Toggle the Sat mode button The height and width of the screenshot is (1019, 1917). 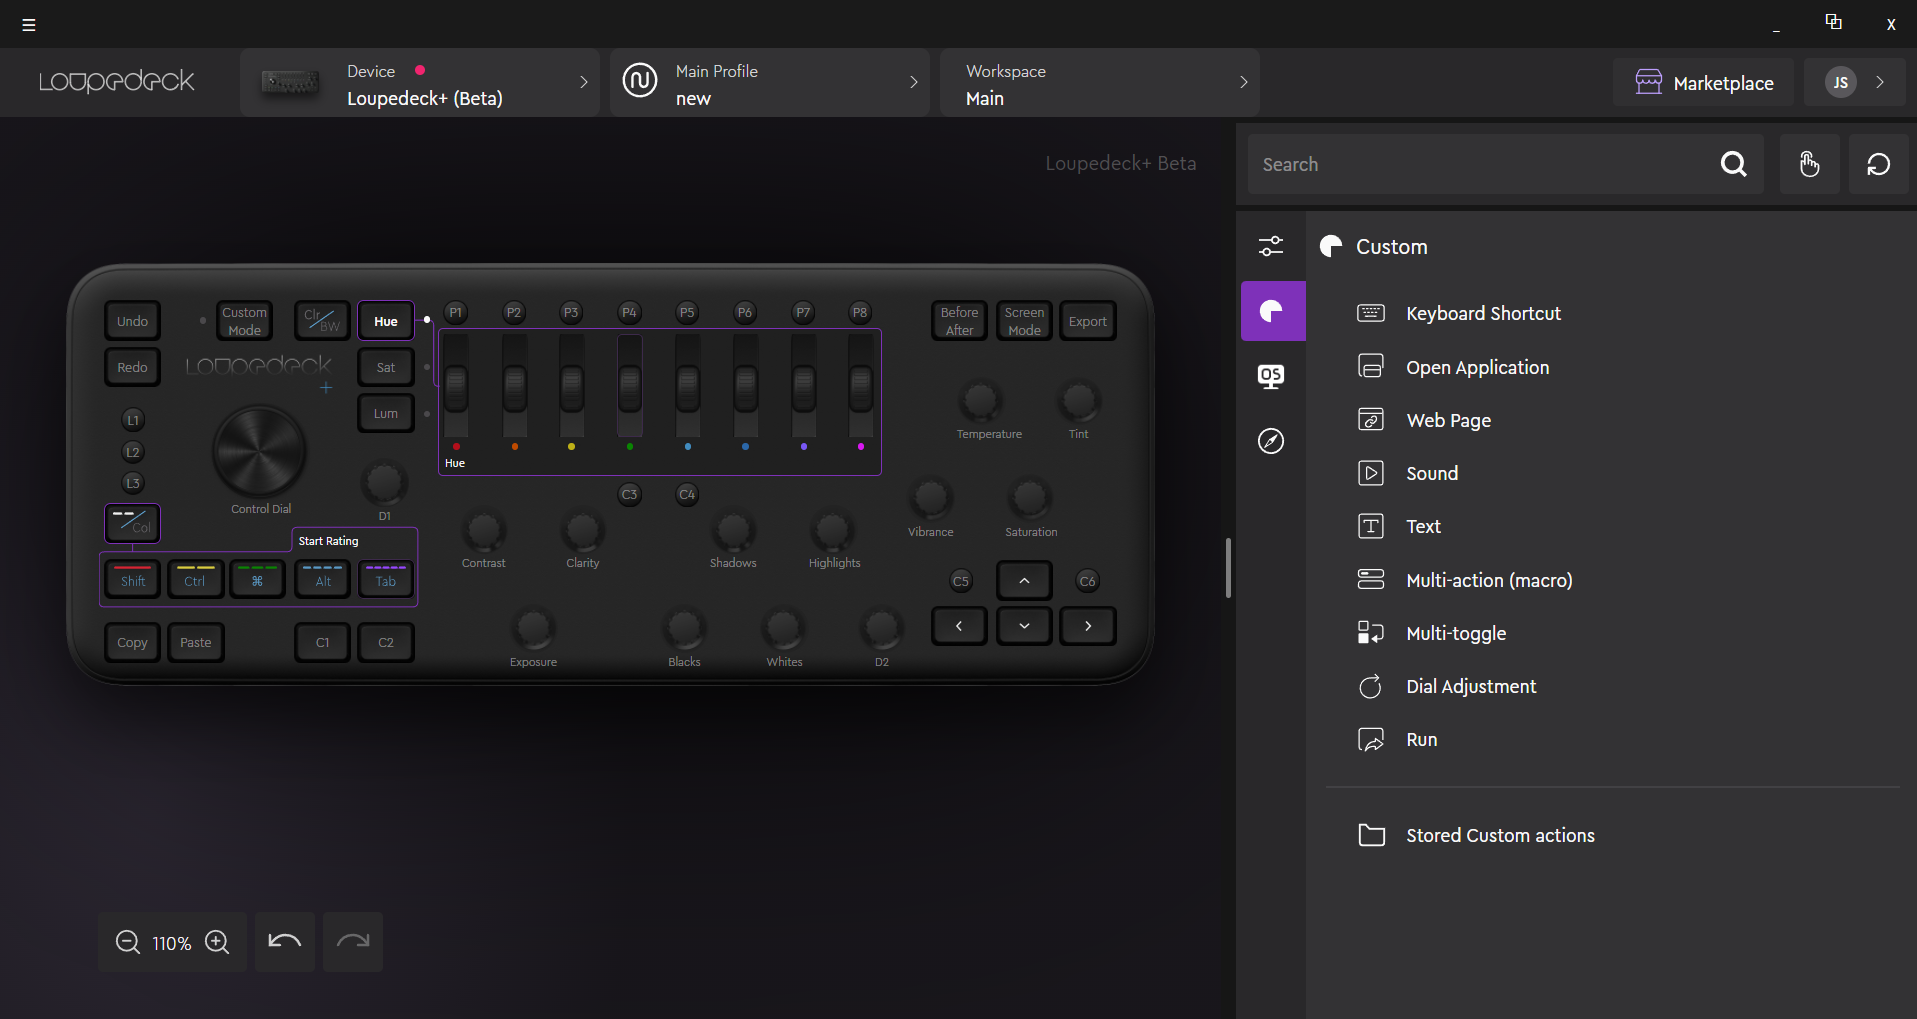pos(386,367)
